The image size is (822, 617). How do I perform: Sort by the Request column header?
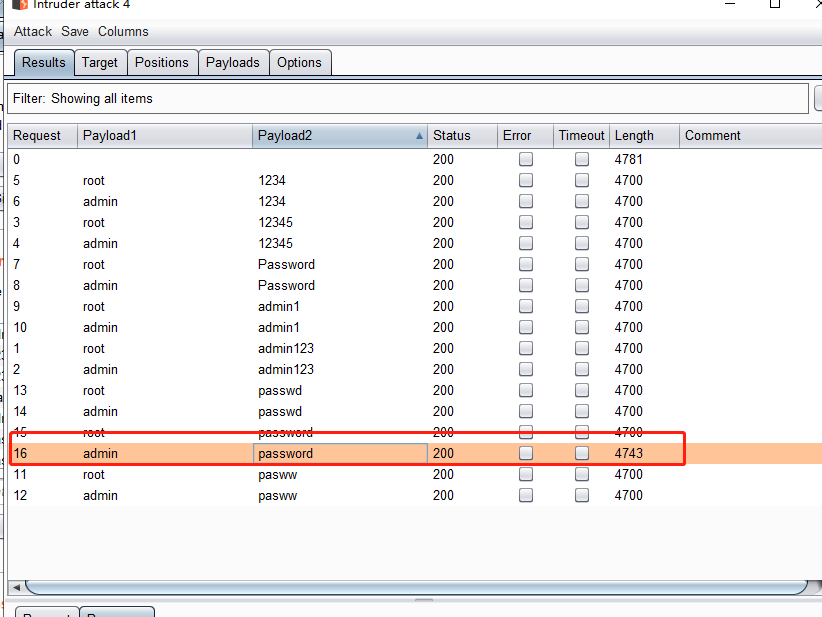[x=42, y=136]
